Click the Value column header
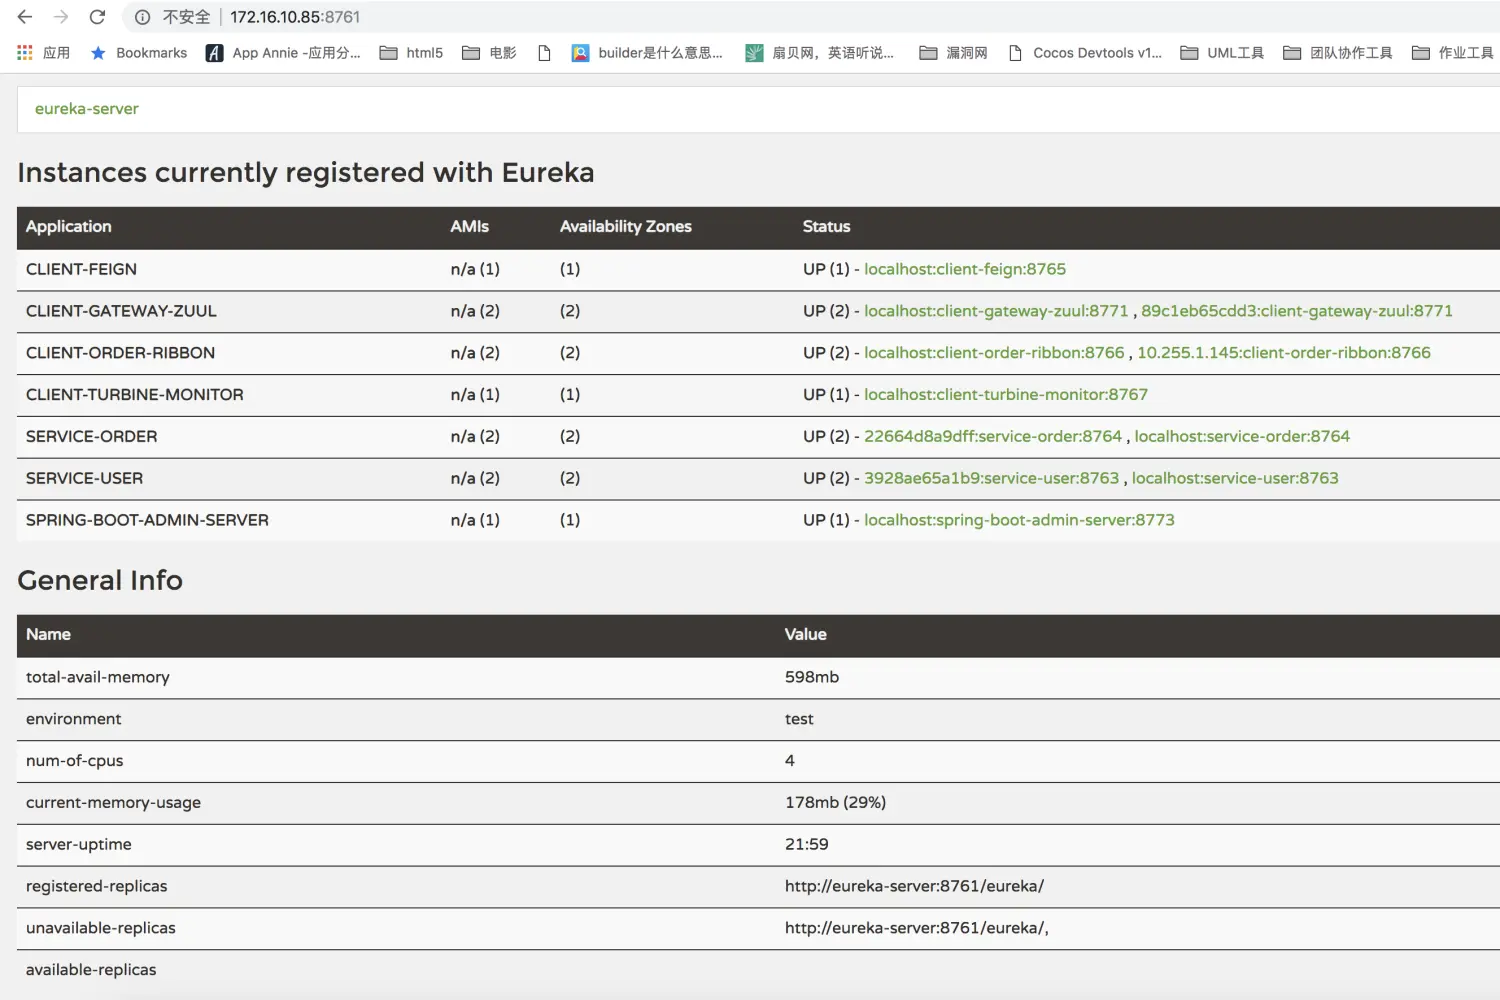 click(x=806, y=635)
